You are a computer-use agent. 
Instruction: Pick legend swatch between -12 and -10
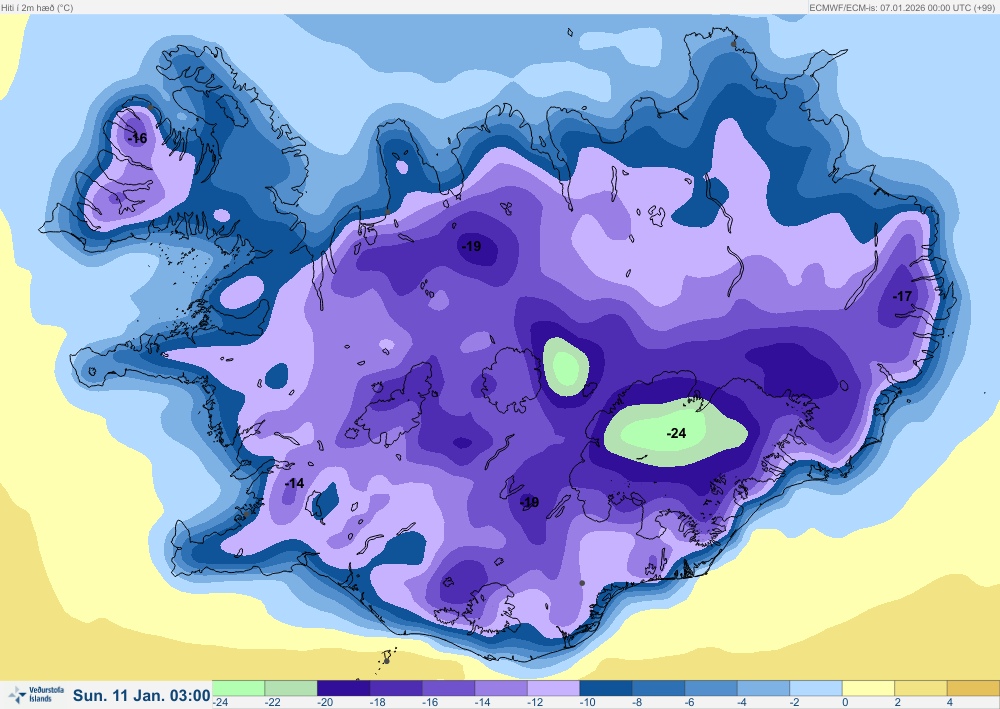pos(554,688)
